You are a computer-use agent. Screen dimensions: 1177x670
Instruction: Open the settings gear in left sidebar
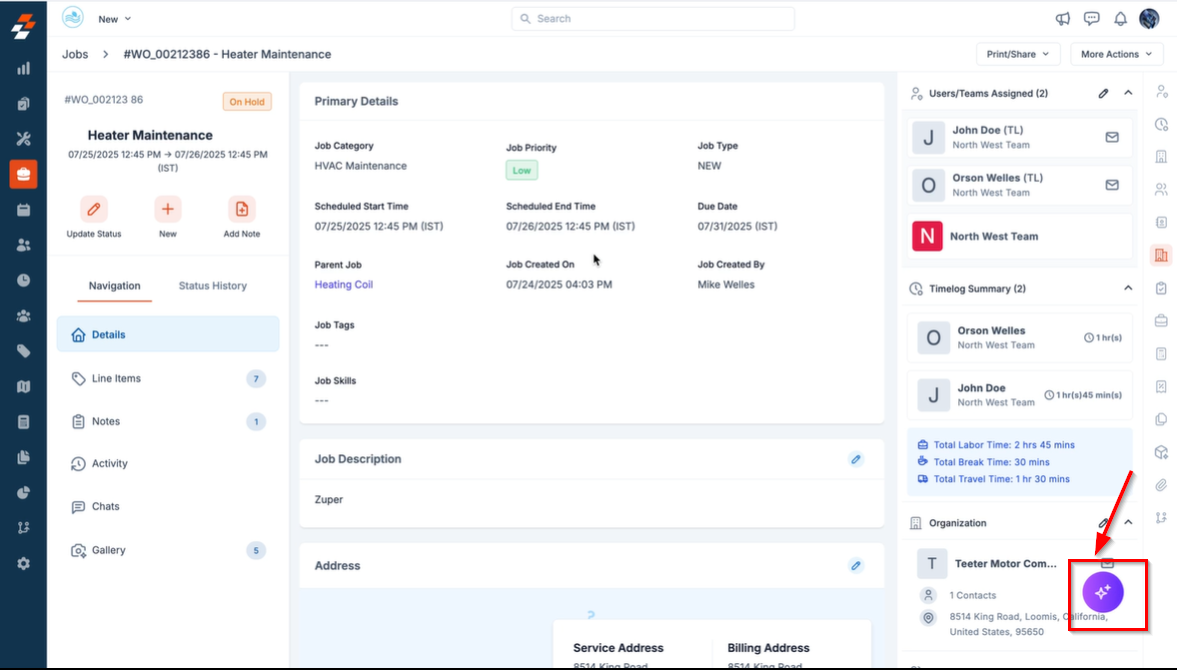[23, 563]
